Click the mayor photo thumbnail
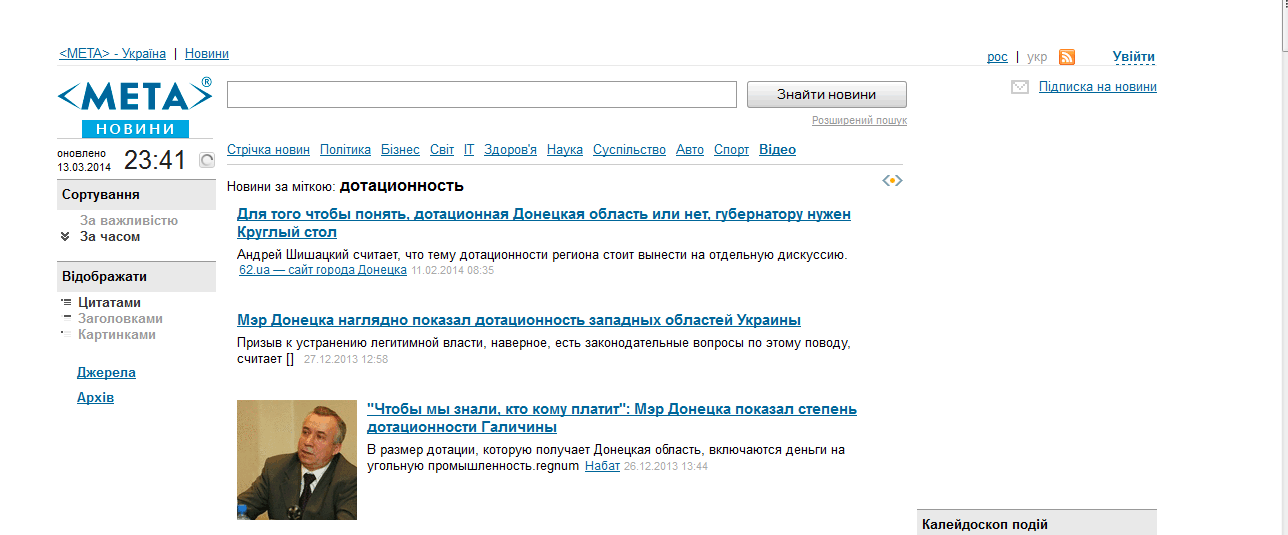Image resolution: width=1288 pixels, height=535 pixels. (x=297, y=460)
